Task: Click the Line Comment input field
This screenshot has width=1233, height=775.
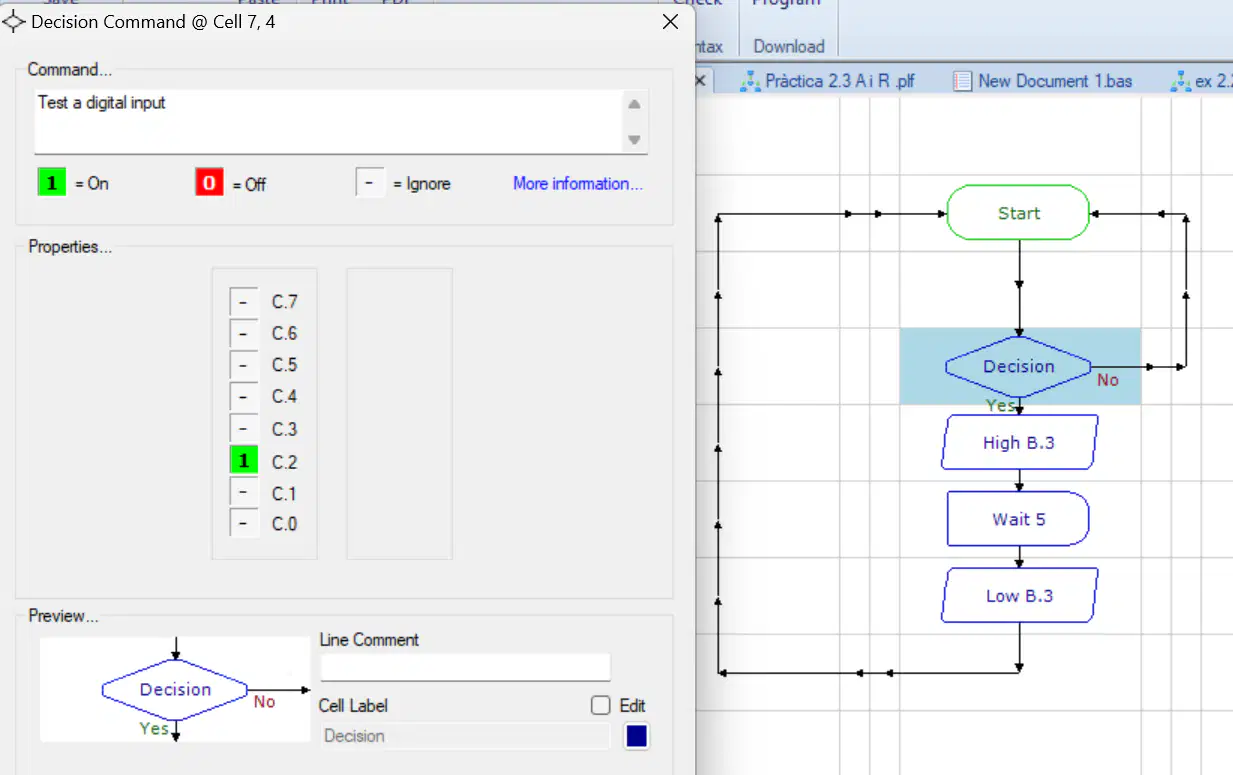Action: click(465, 667)
